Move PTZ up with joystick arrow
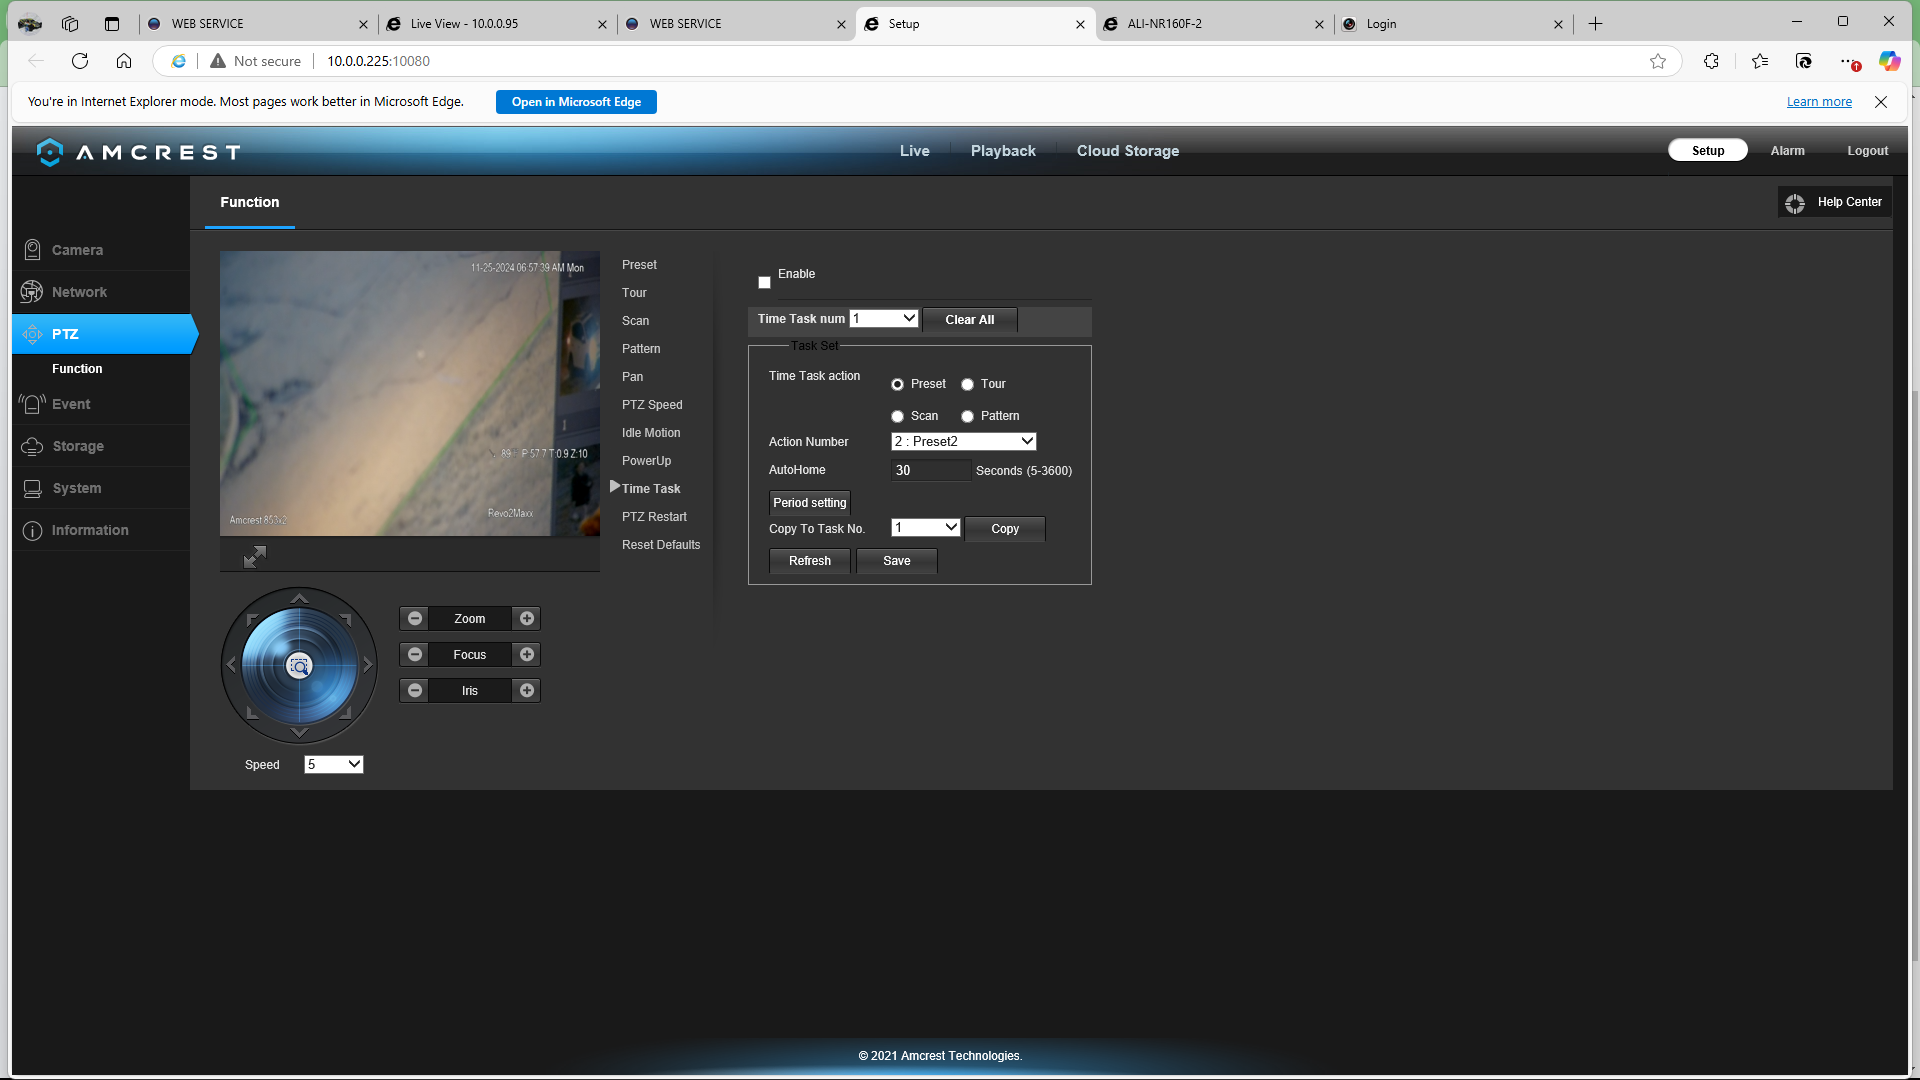This screenshot has height=1080, width=1920. (299, 598)
